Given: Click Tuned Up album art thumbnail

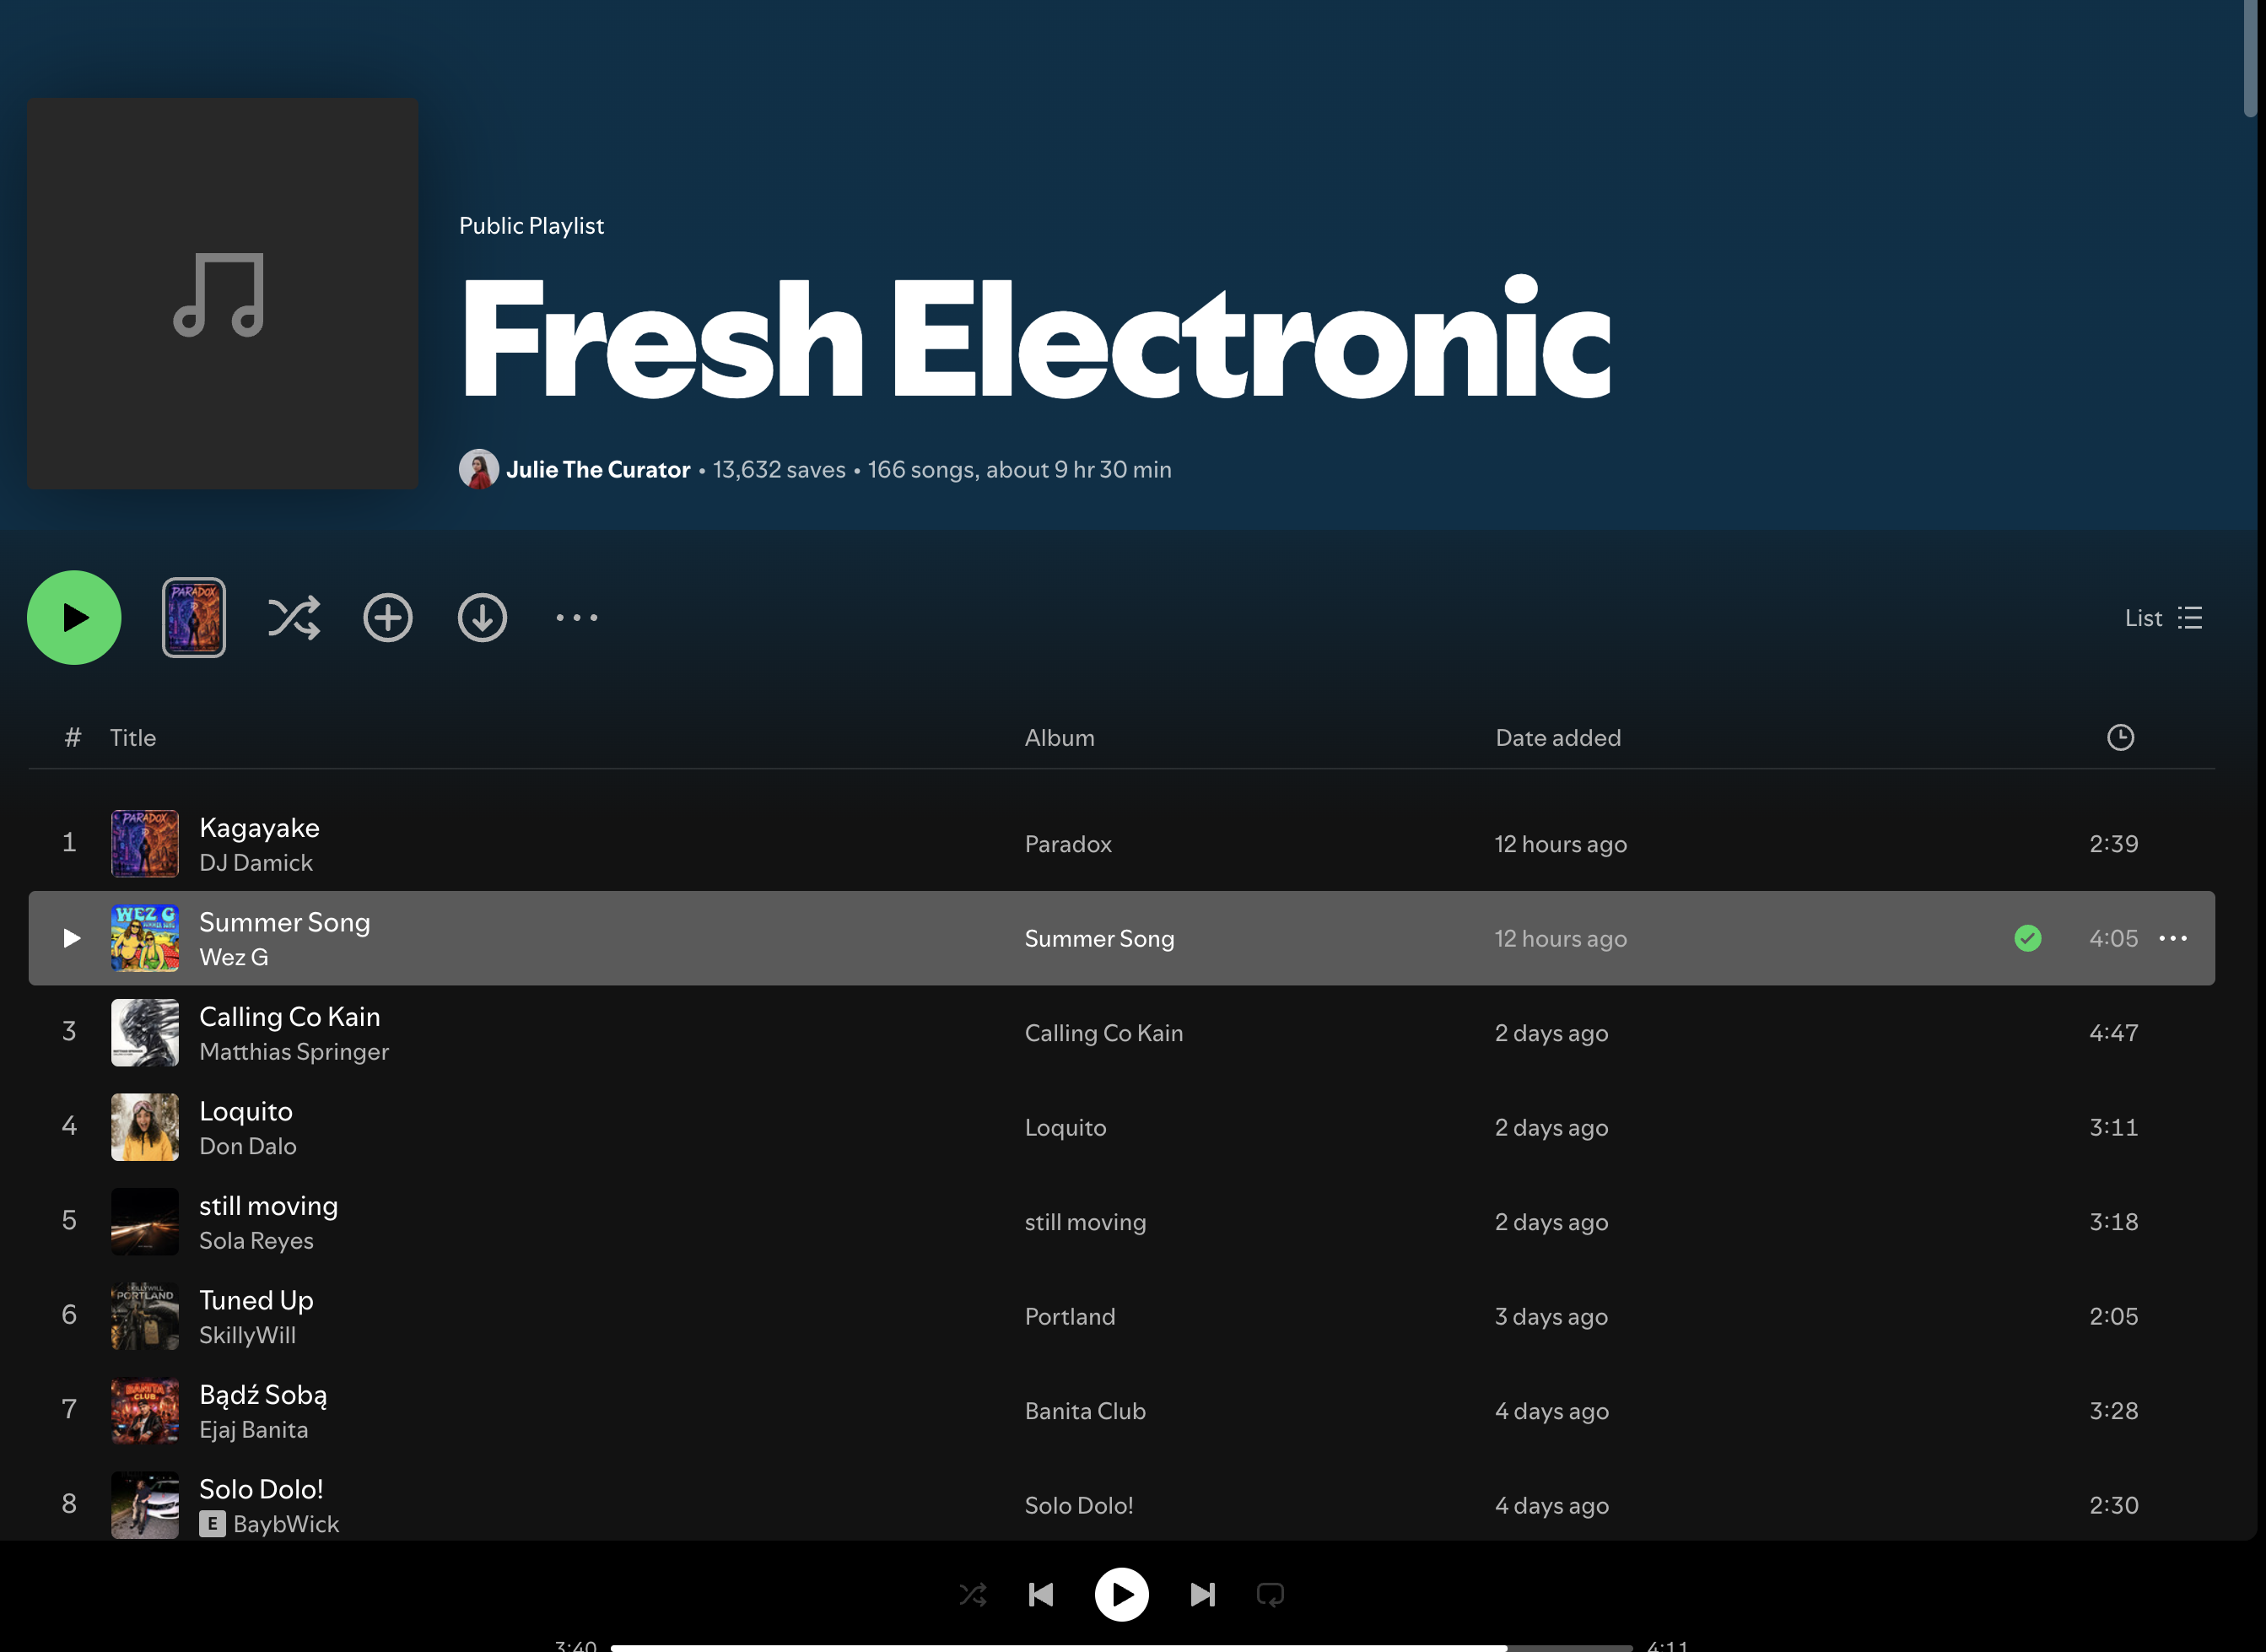Looking at the screenshot, I should pos(145,1316).
